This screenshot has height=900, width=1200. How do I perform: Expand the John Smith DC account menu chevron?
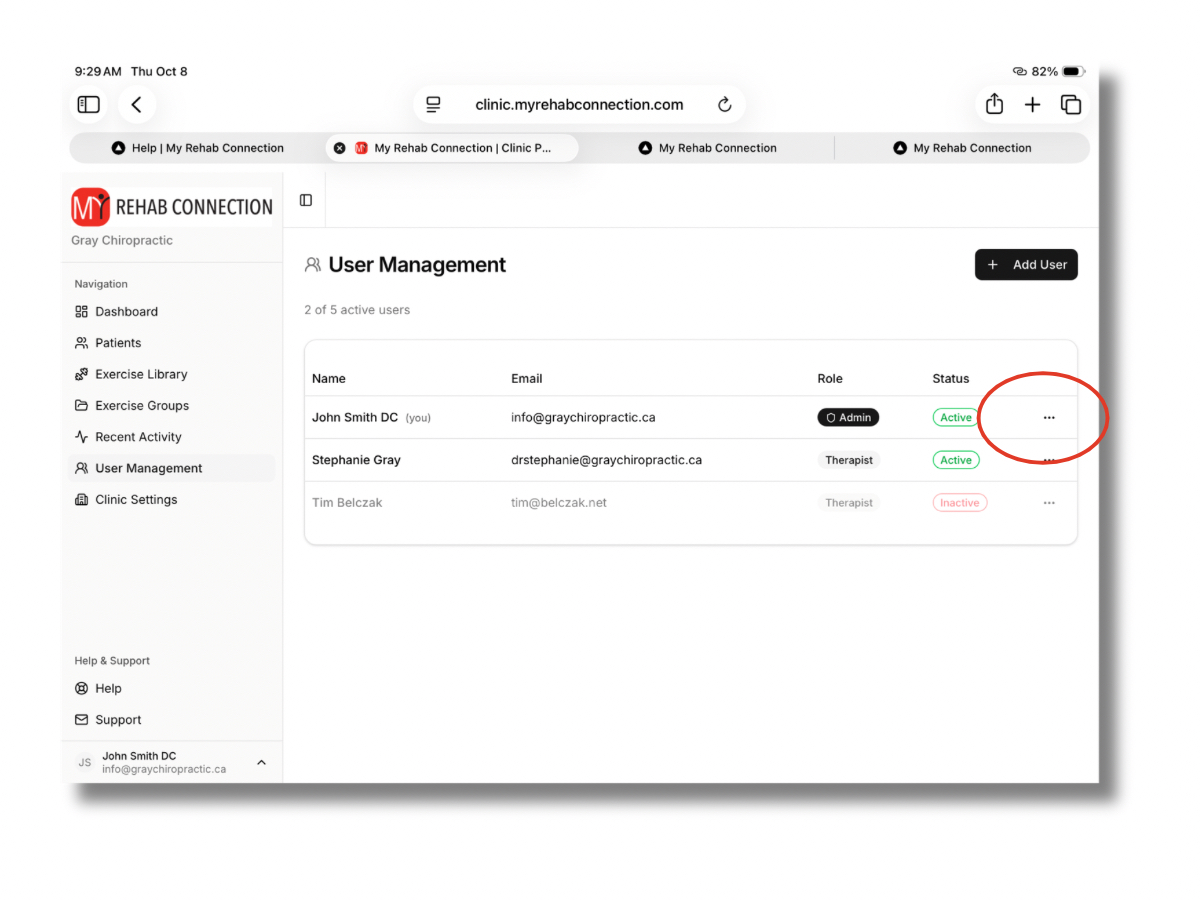pyautogui.click(x=261, y=763)
